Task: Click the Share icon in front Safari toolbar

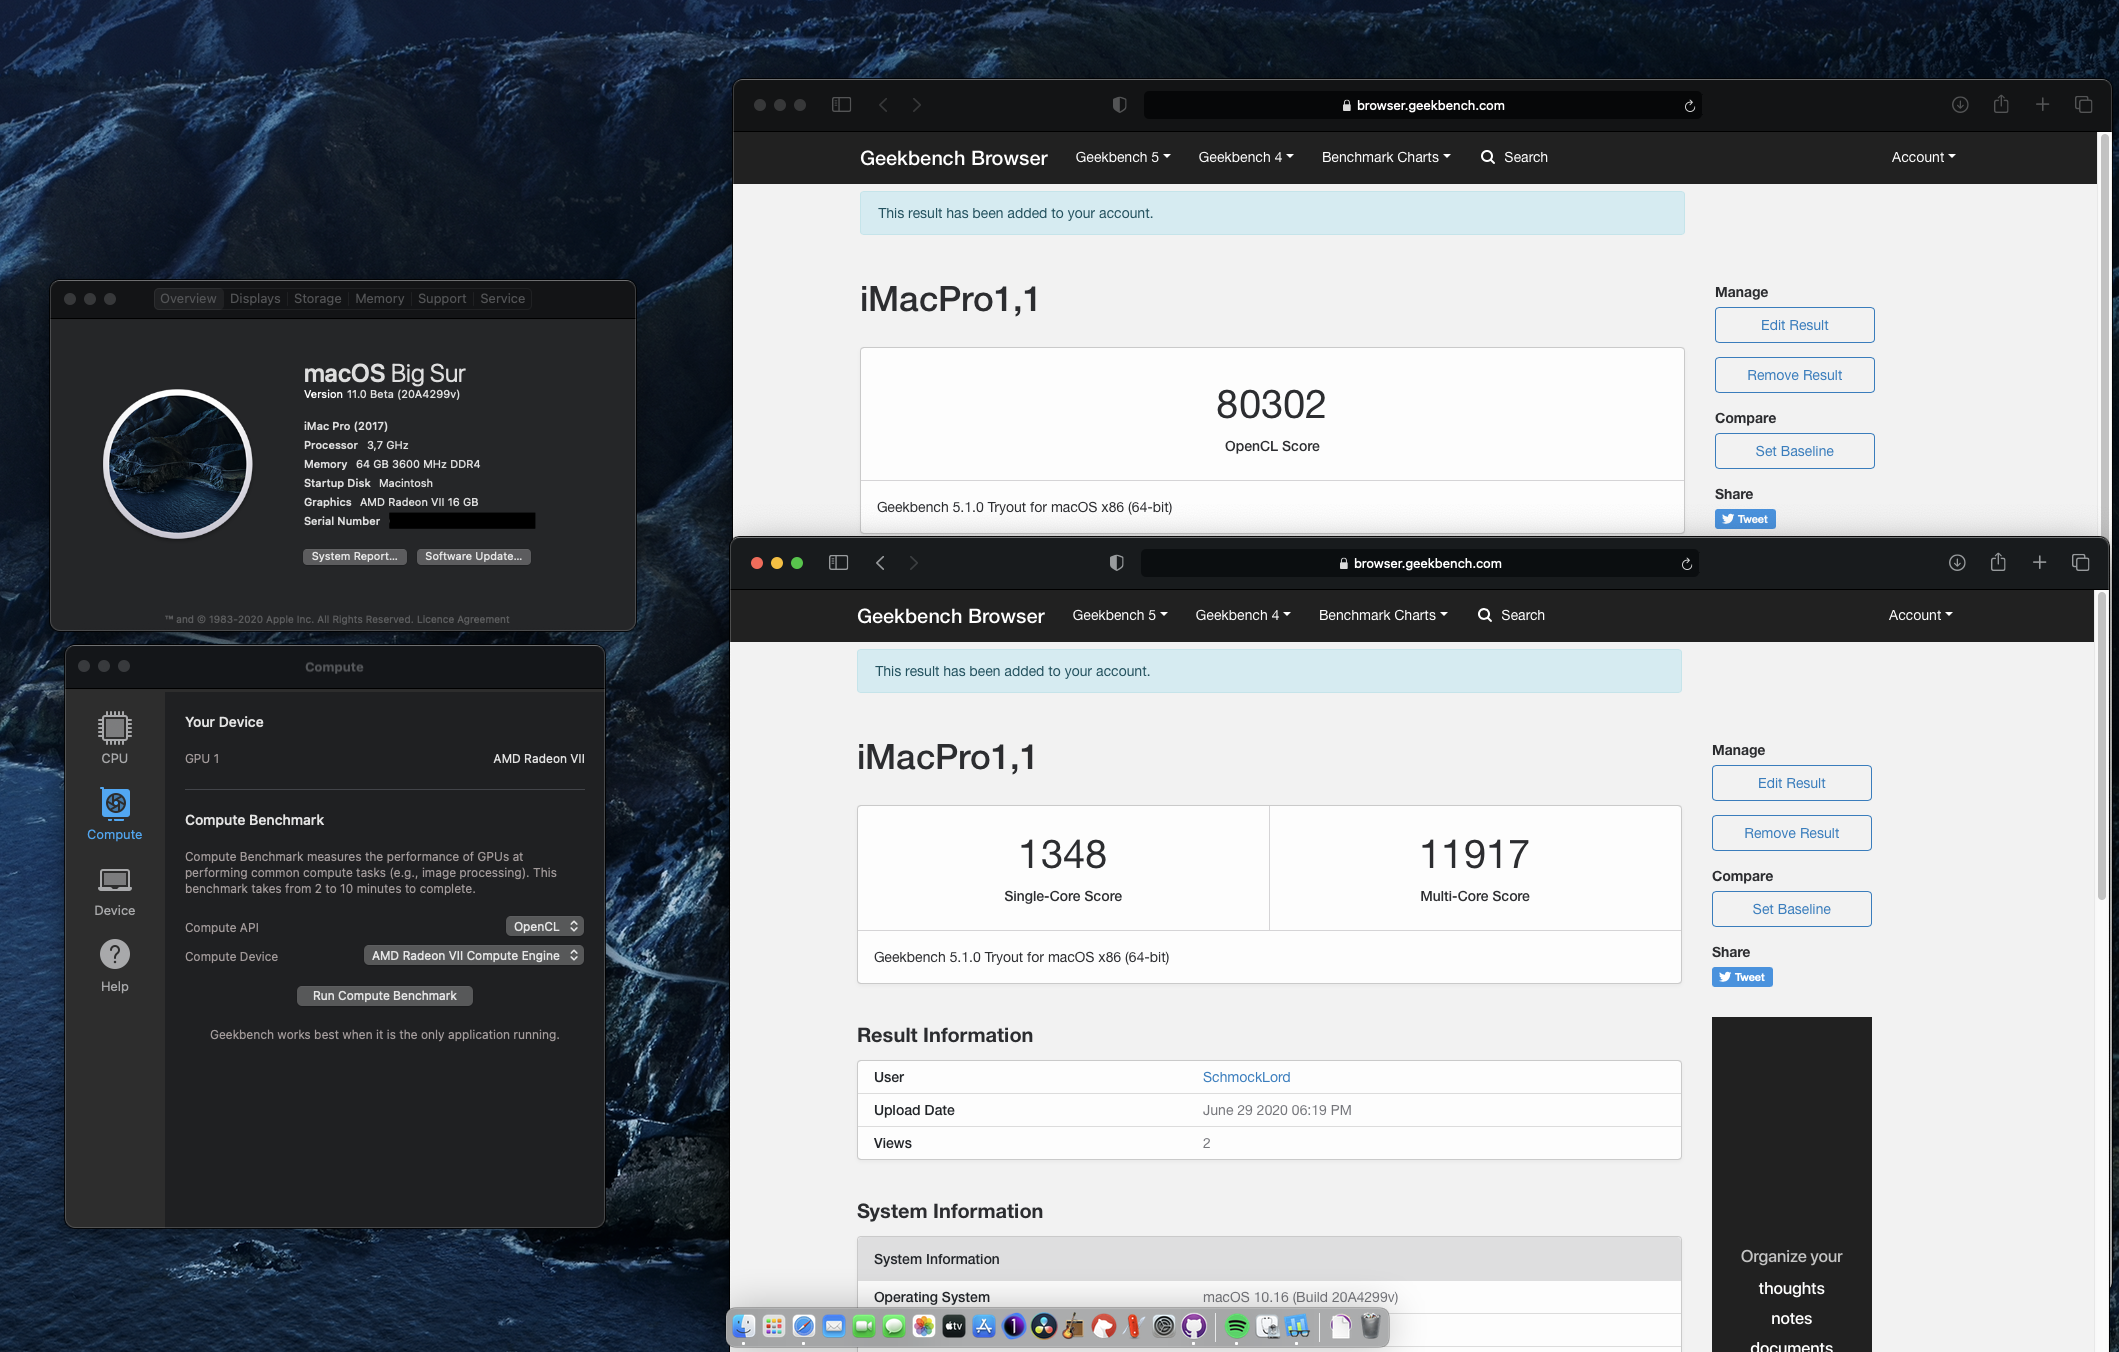Action: pyautogui.click(x=1997, y=563)
